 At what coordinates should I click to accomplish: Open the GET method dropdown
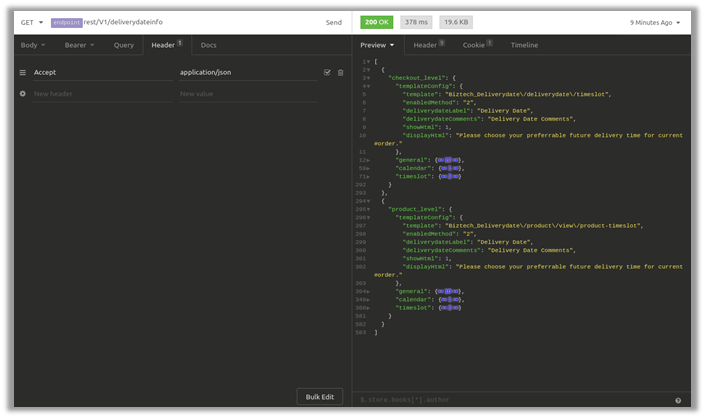point(32,22)
